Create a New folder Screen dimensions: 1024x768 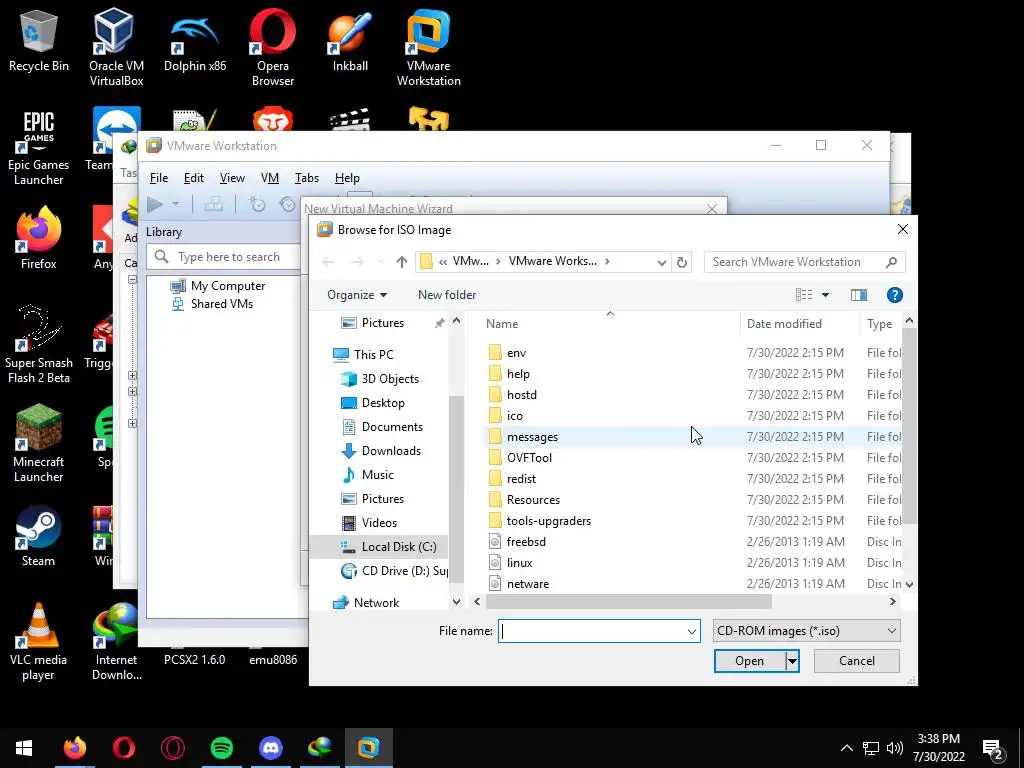[x=447, y=295]
